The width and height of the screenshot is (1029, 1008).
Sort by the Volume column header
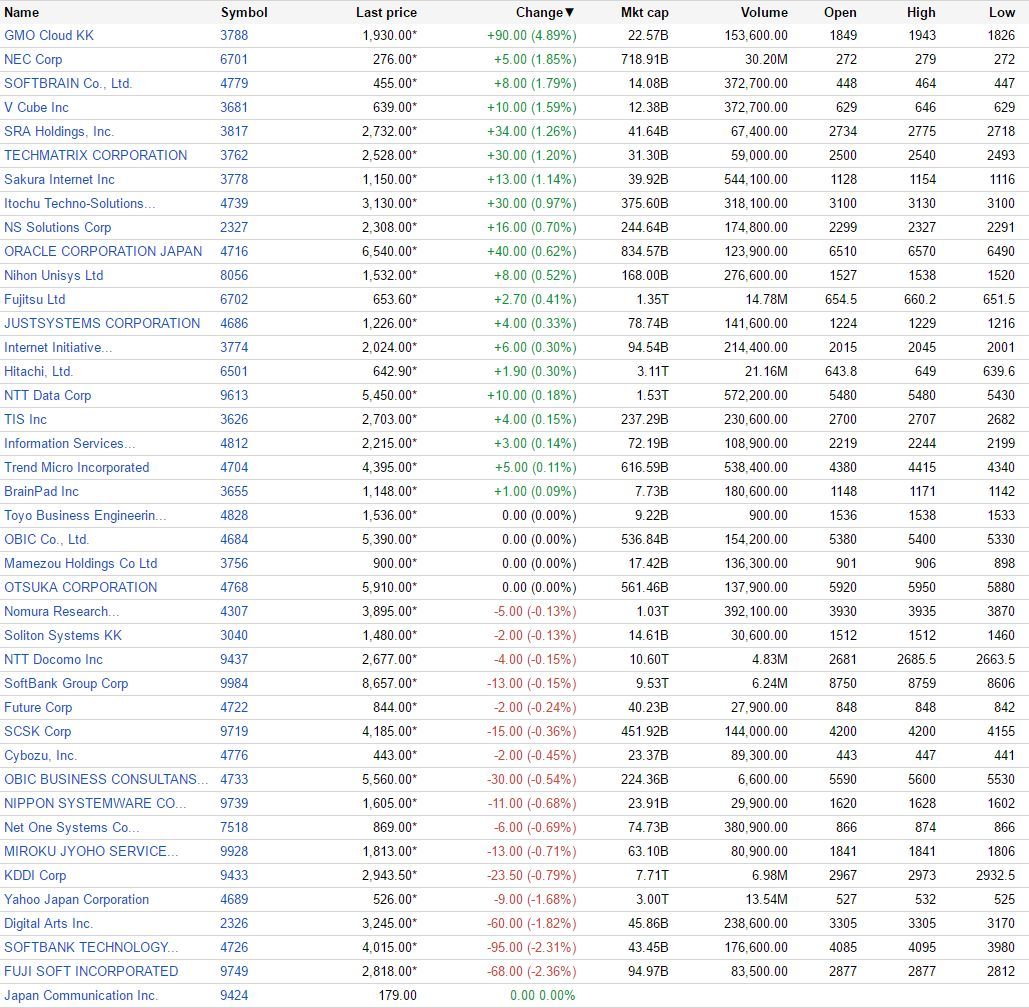(764, 12)
